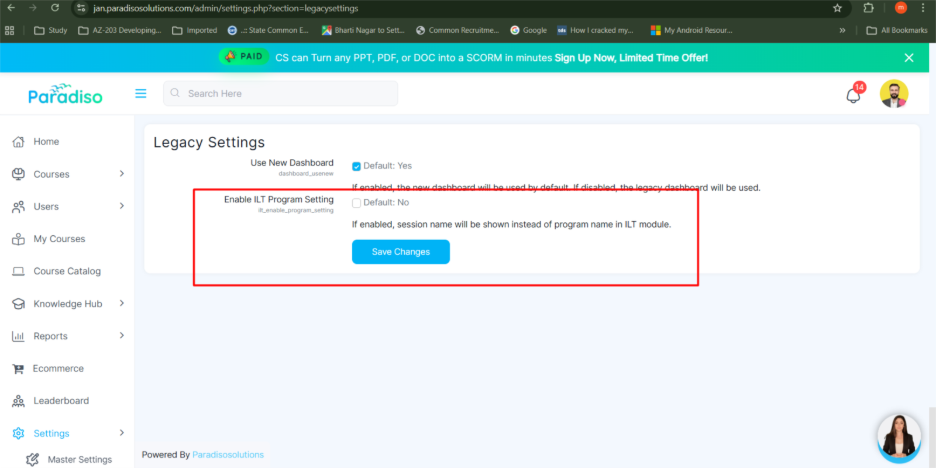Click the Ecommerce cart icon
The image size is (936, 468).
[x=18, y=368]
